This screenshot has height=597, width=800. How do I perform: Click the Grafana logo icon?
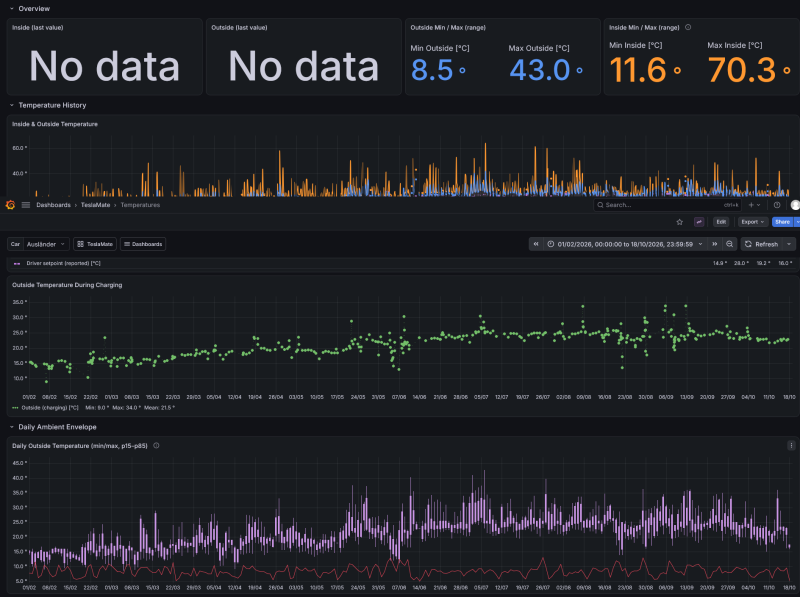pos(10,205)
